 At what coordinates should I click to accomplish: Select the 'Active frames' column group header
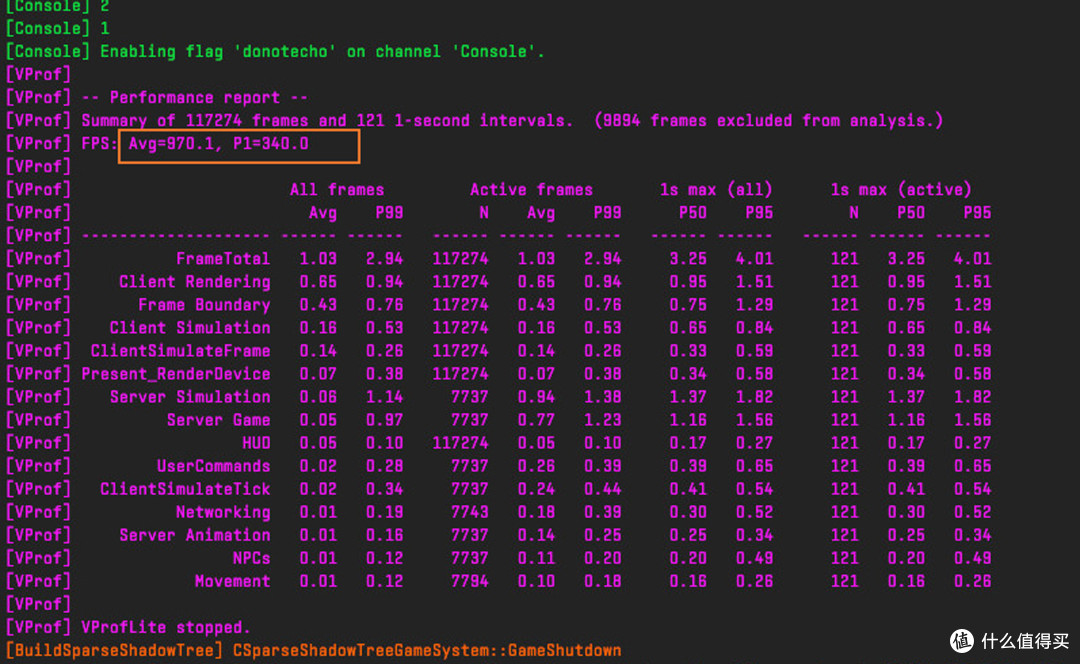pos(531,190)
